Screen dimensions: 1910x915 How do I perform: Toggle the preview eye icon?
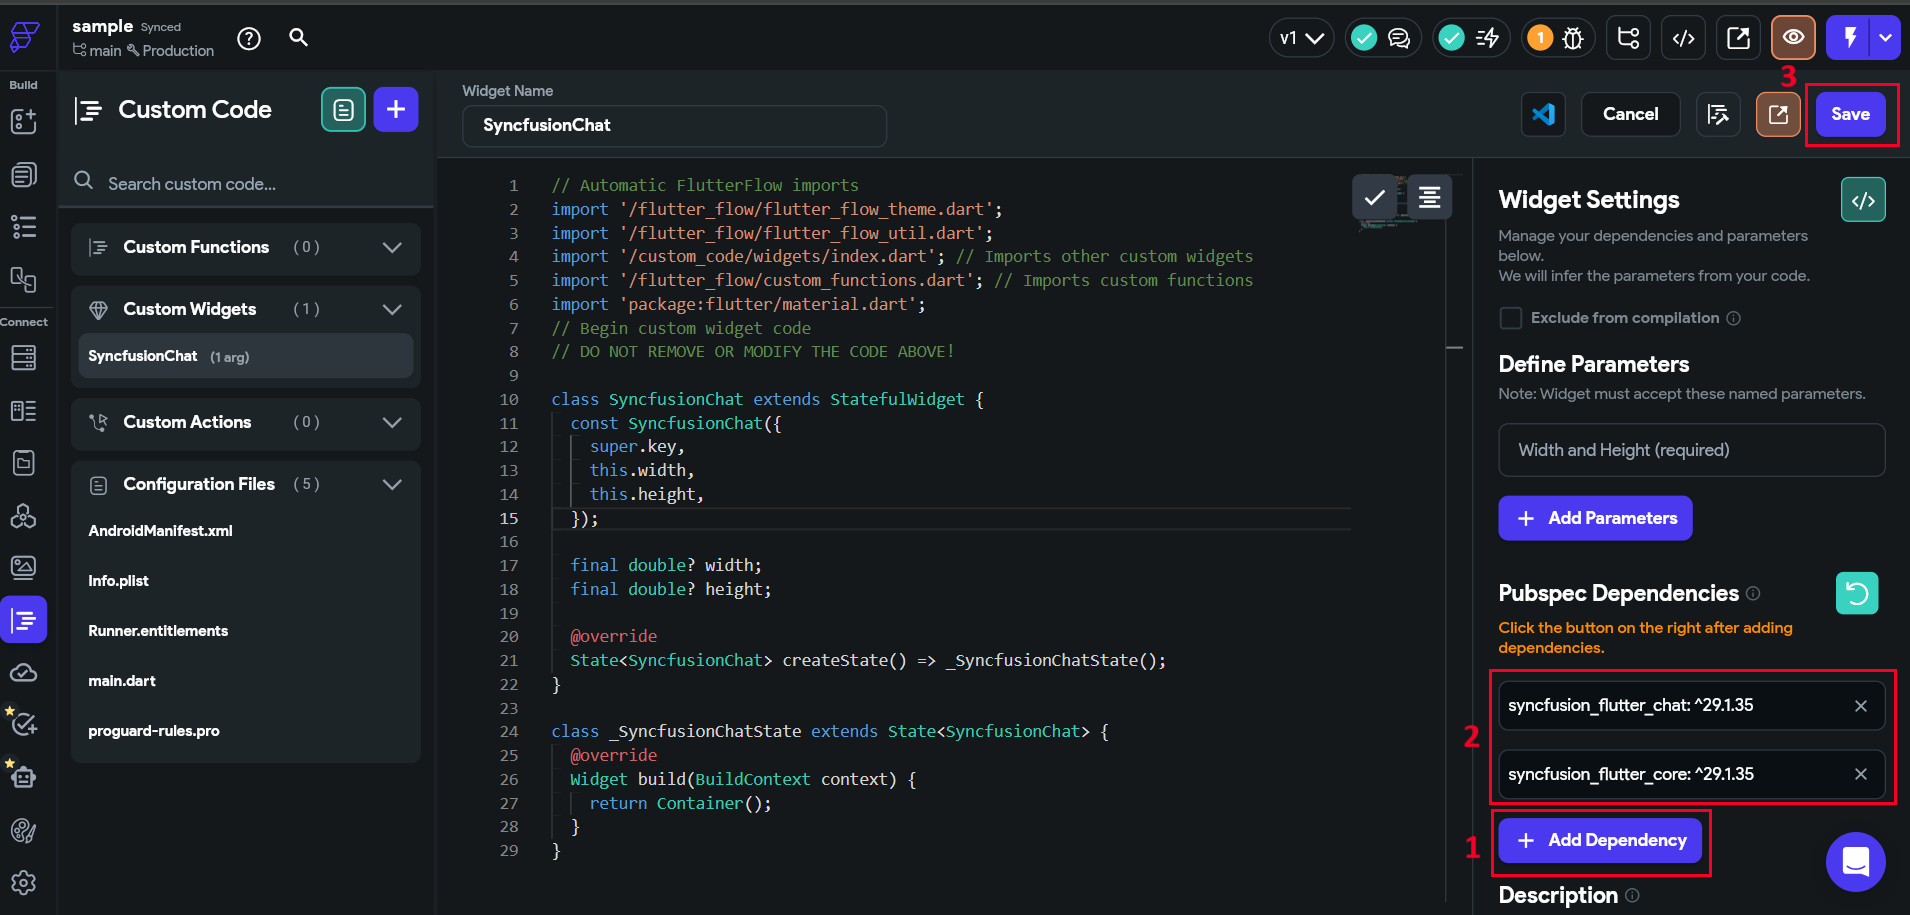pos(1791,37)
